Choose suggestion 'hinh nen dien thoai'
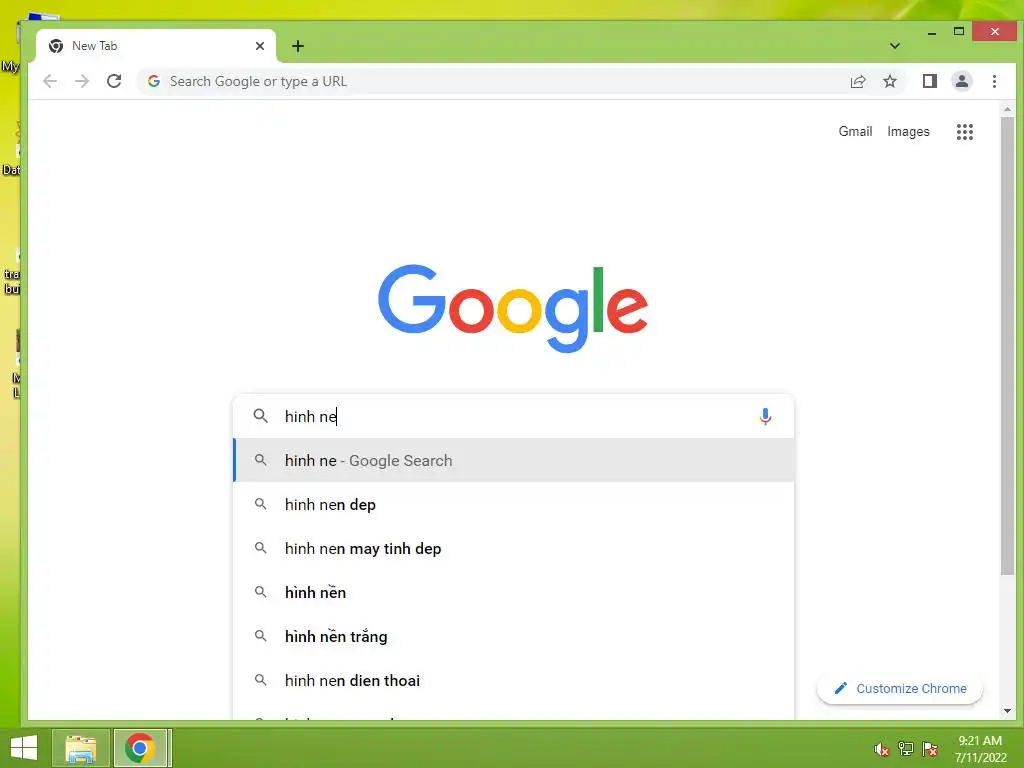Viewport: 1024px width, 768px height. tap(513, 680)
